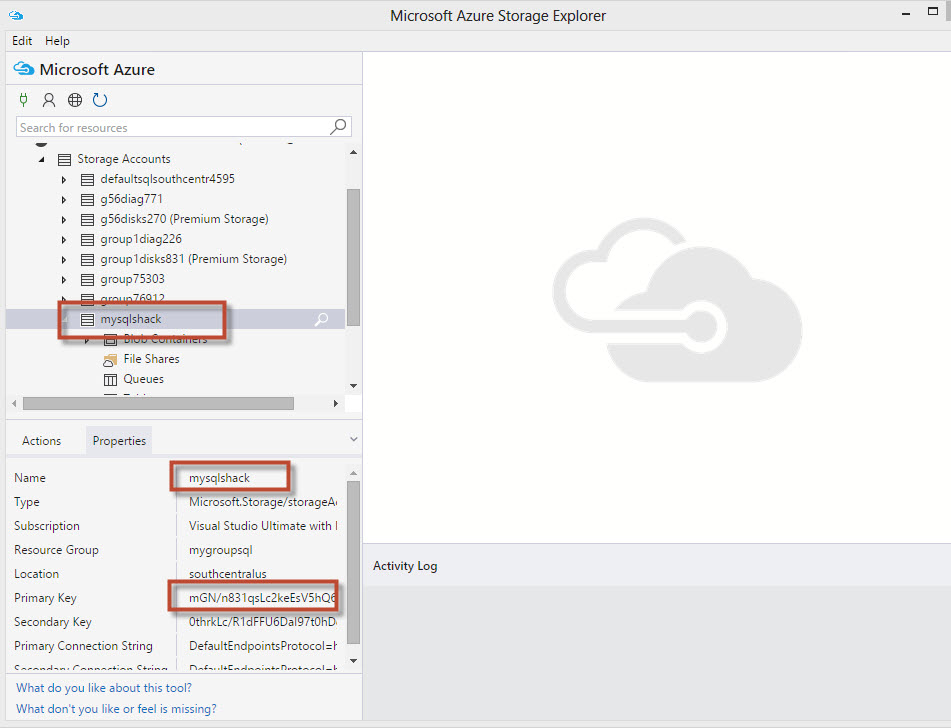The height and width of the screenshot is (728, 951).
Task: Click the Queues table icon
Action: pyautogui.click(x=110, y=379)
